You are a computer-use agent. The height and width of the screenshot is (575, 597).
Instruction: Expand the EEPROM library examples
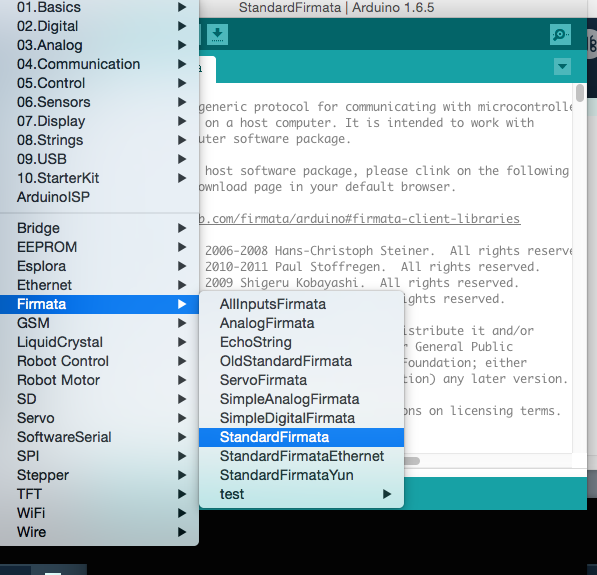point(99,248)
